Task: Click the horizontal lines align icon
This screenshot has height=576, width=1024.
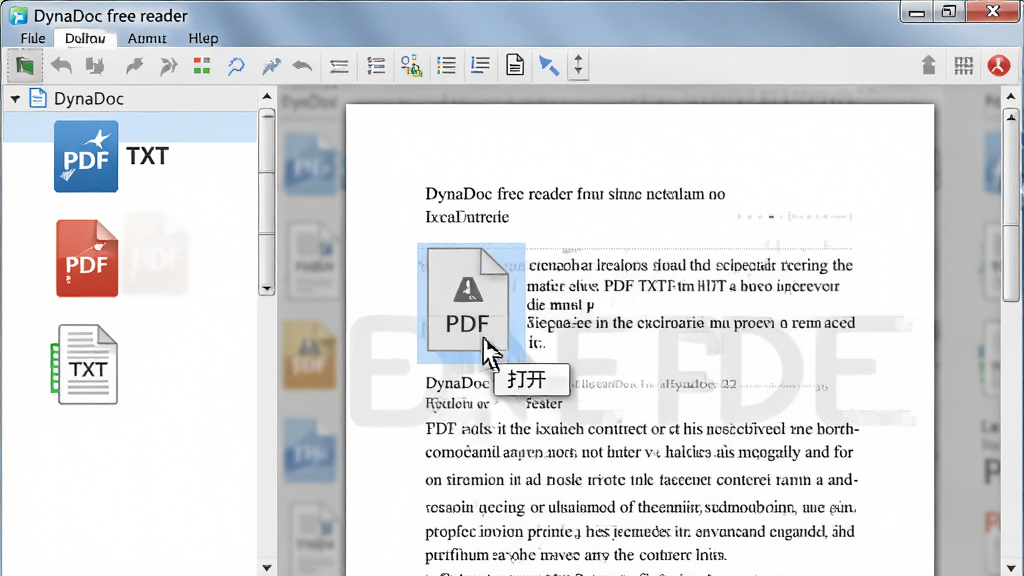Action: [339, 65]
